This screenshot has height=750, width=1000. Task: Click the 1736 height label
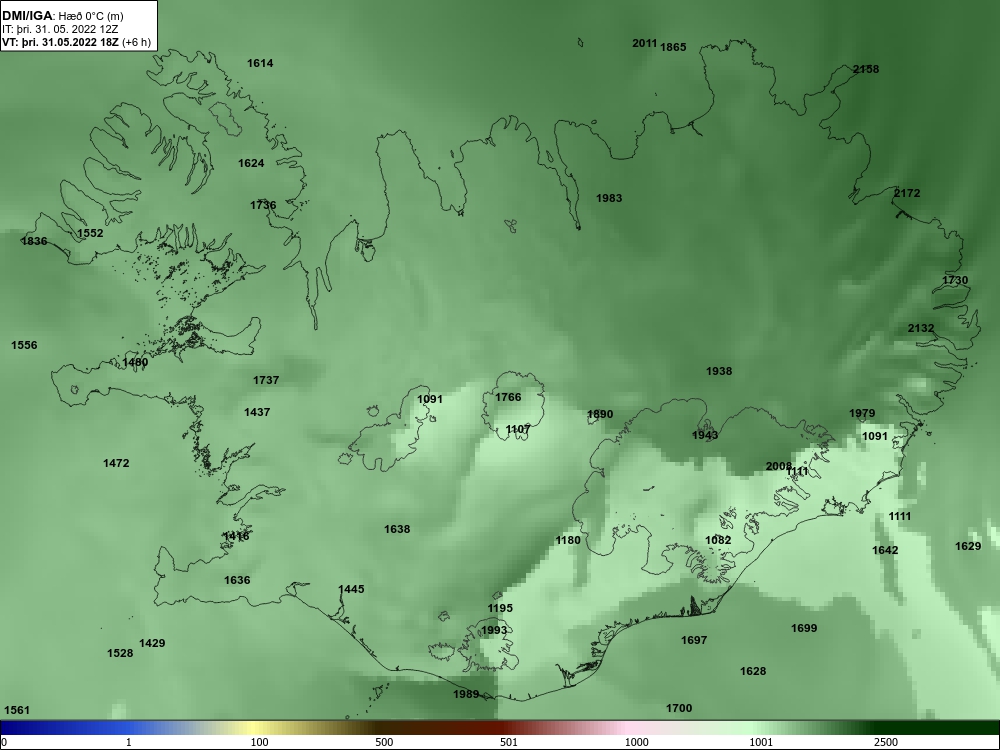tap(263, 205)
